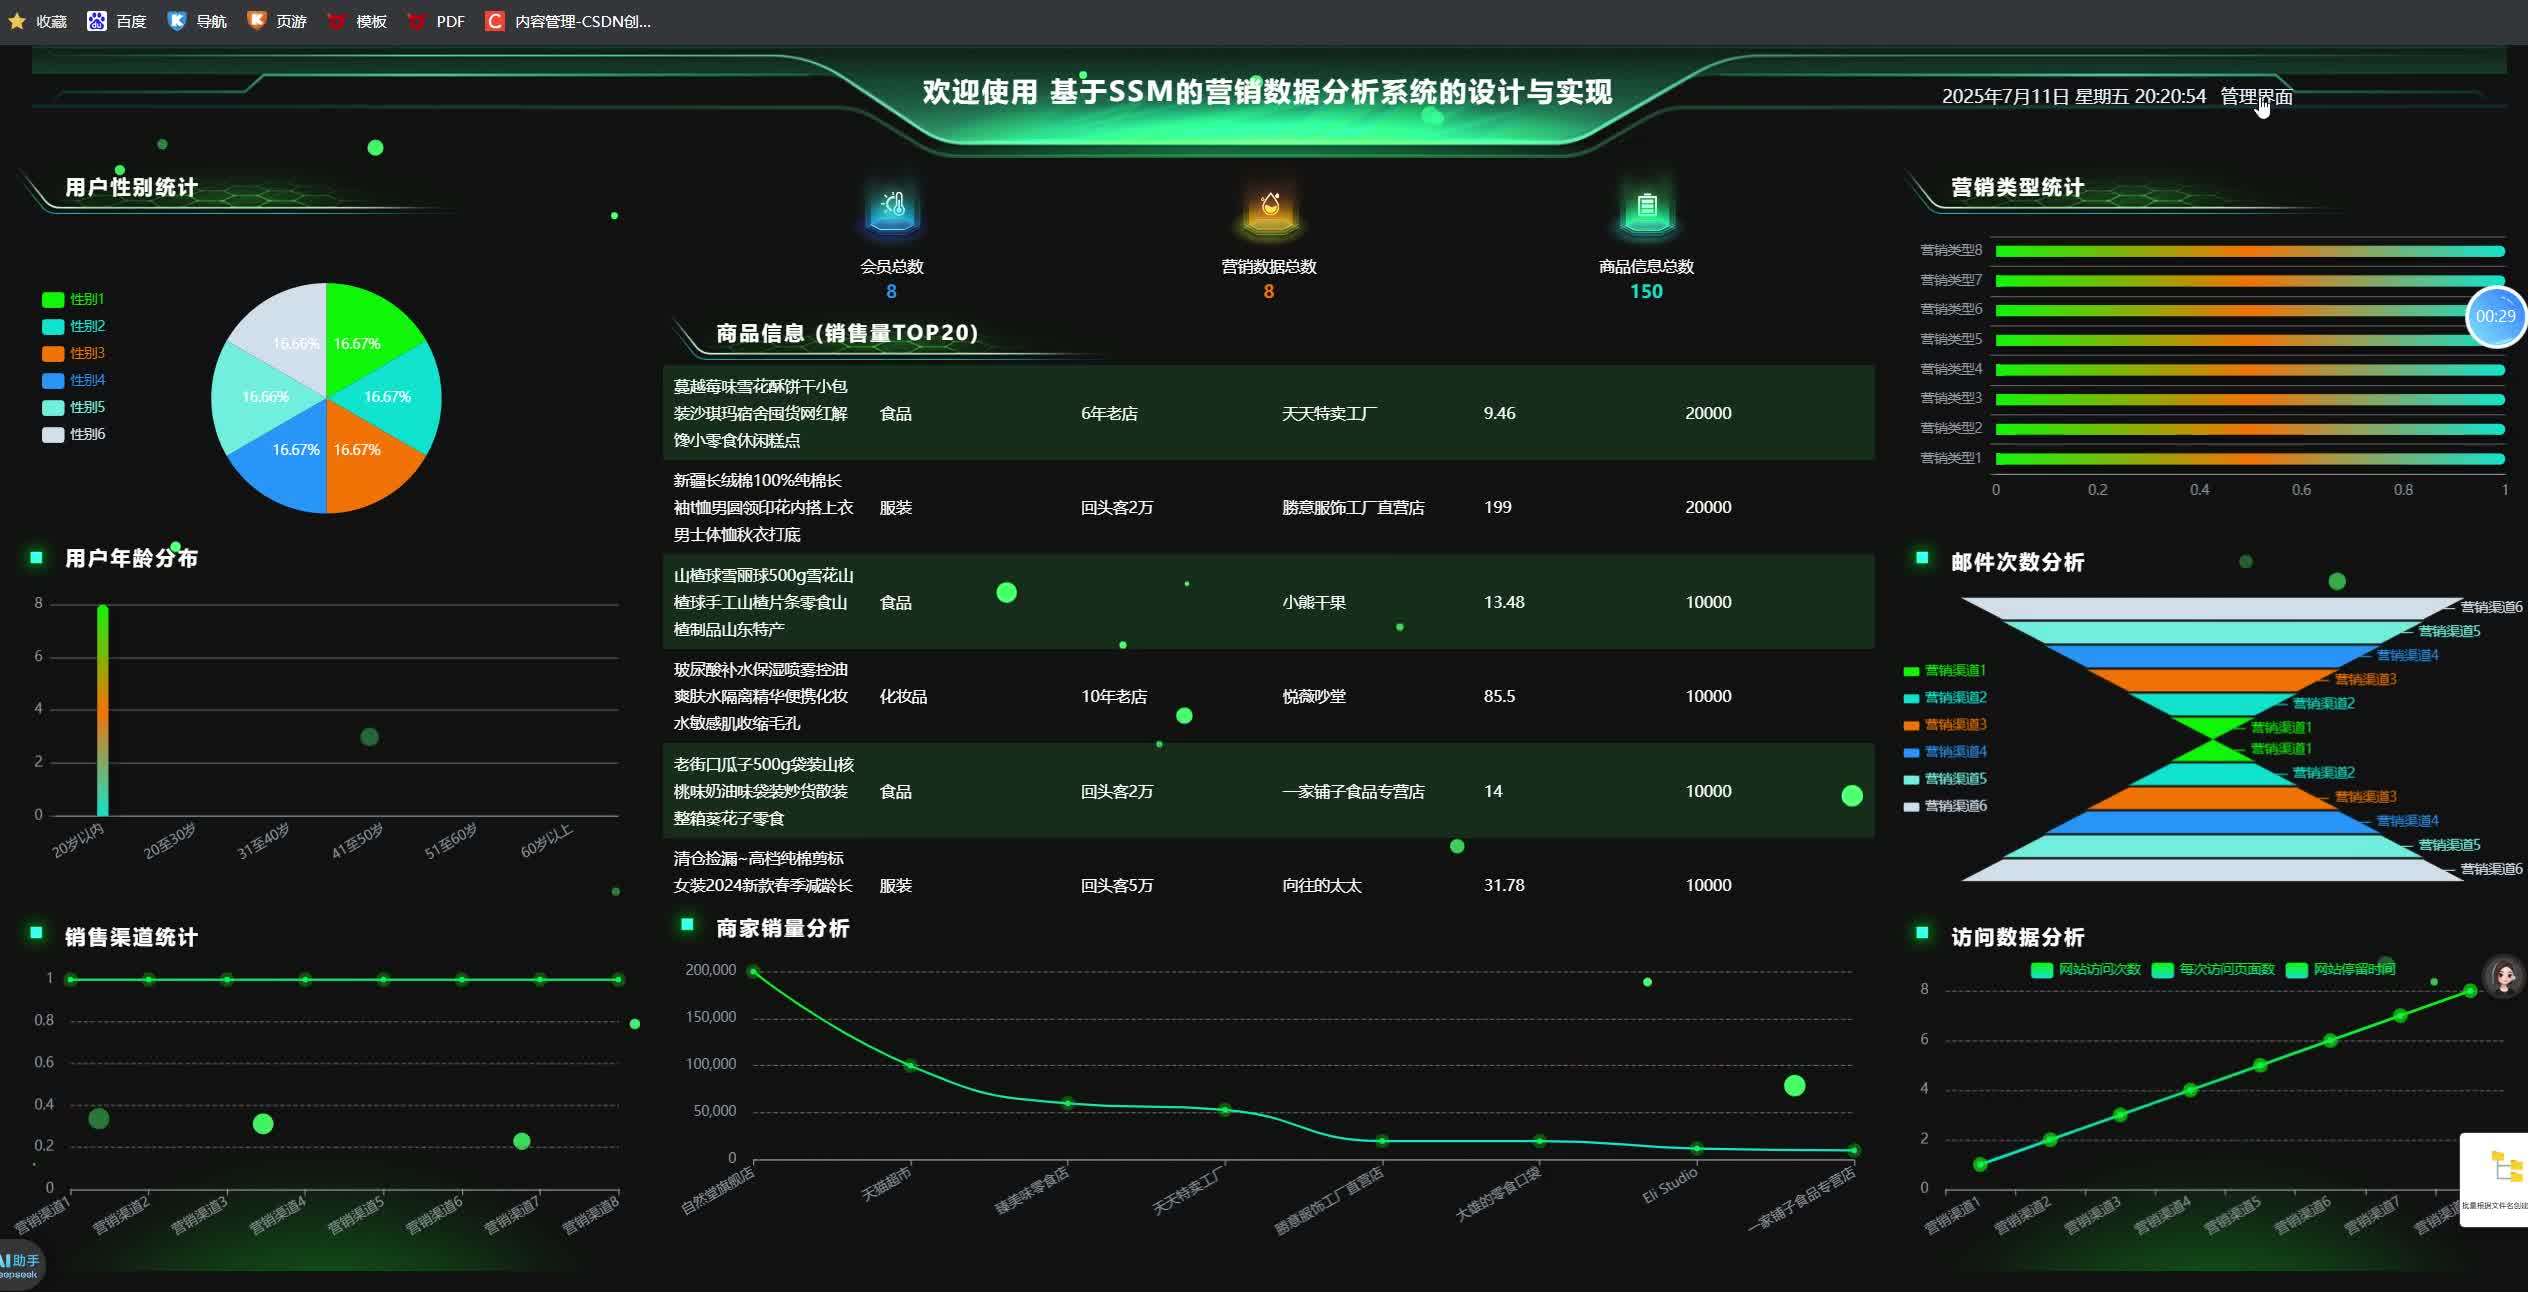Click the avatar assistant icon
2528x1292 pixels.
point(2504,976)
